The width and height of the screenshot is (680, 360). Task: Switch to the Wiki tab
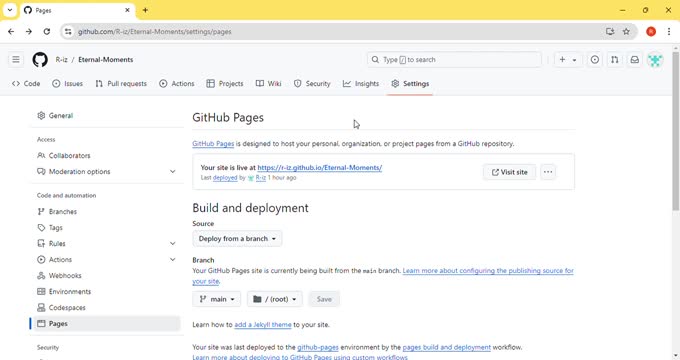coord(268,84)
